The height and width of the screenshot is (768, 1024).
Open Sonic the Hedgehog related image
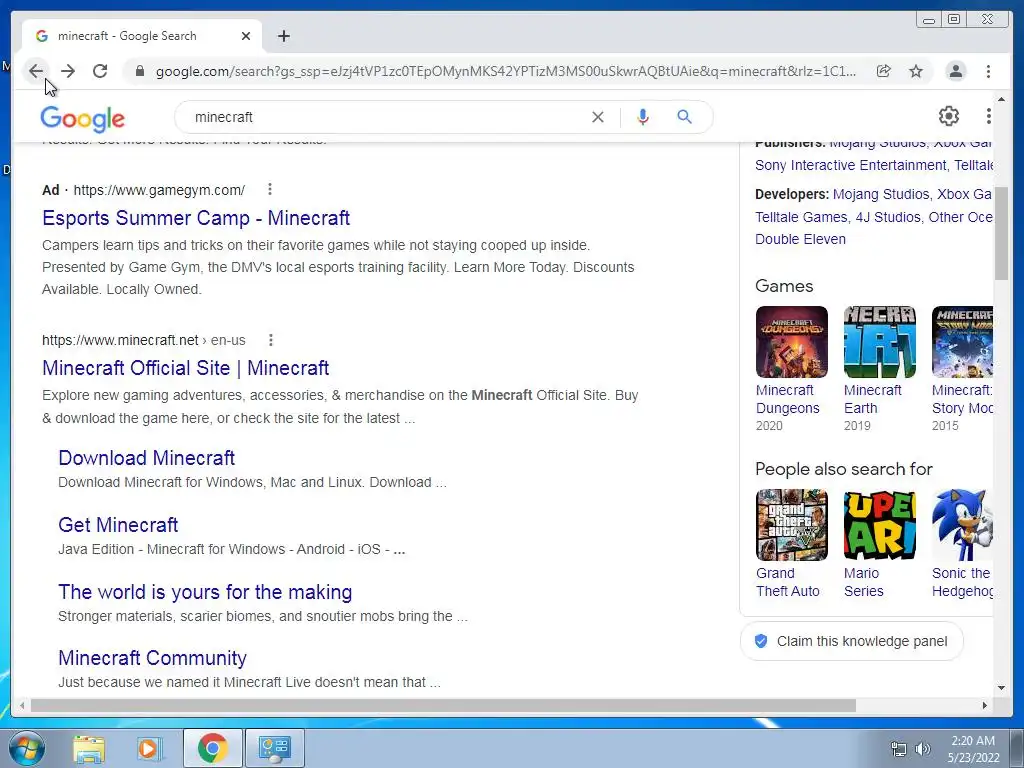(x=963, y=525)
